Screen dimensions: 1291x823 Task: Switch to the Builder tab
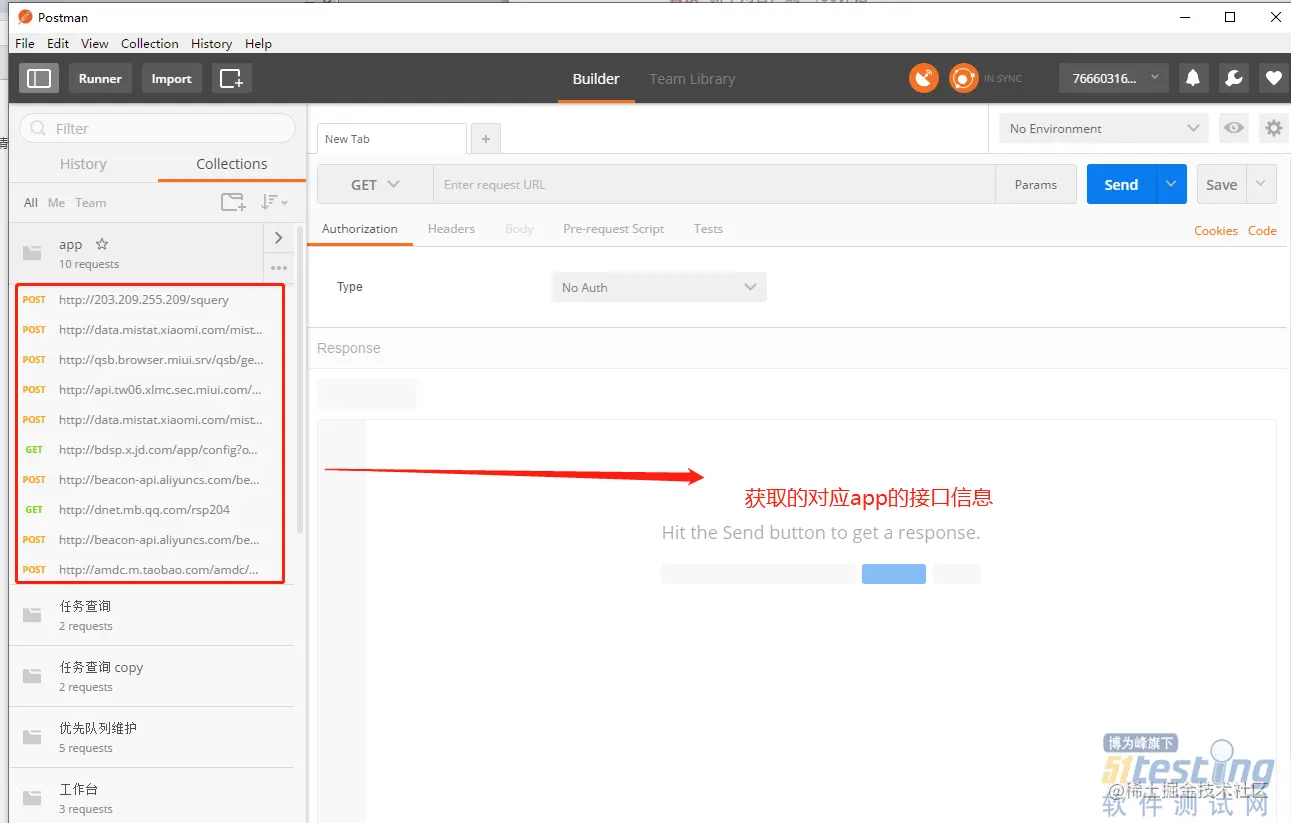tap(596, 78)
